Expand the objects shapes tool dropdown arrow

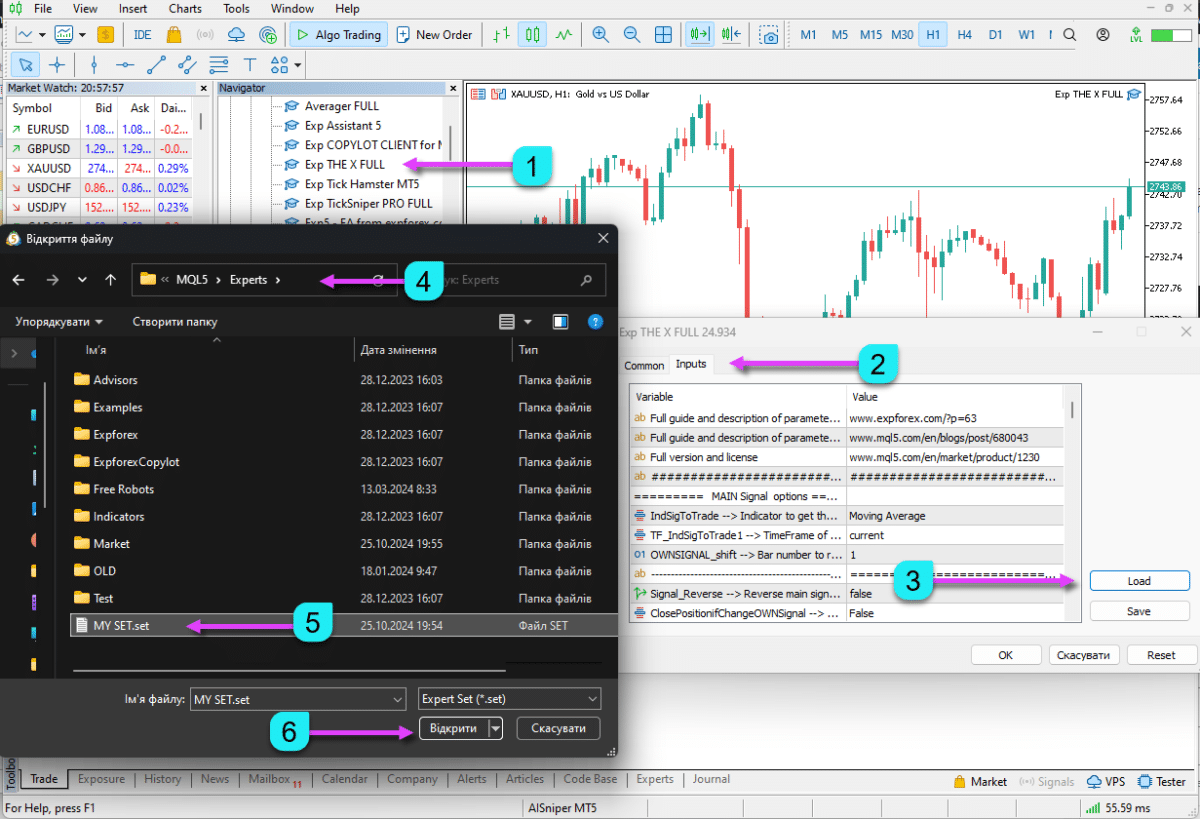click(298, 66)
